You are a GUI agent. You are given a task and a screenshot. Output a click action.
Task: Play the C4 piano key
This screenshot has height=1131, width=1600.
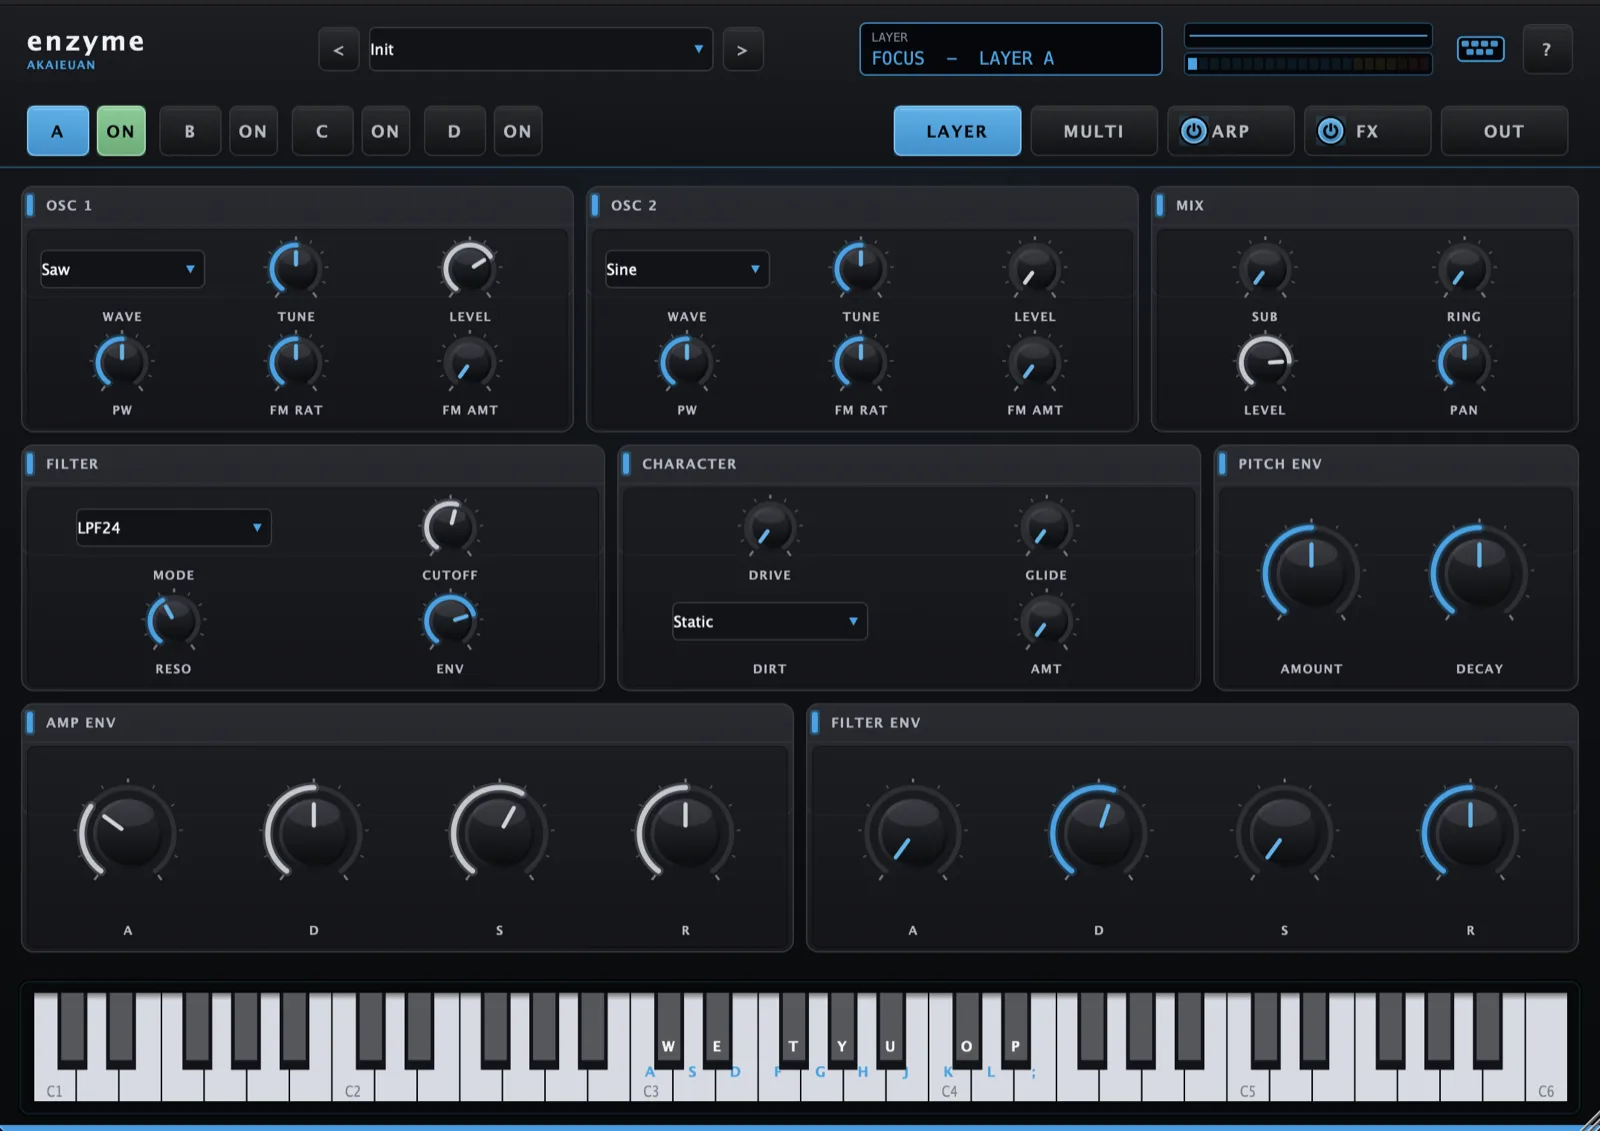coord(949,1085)
